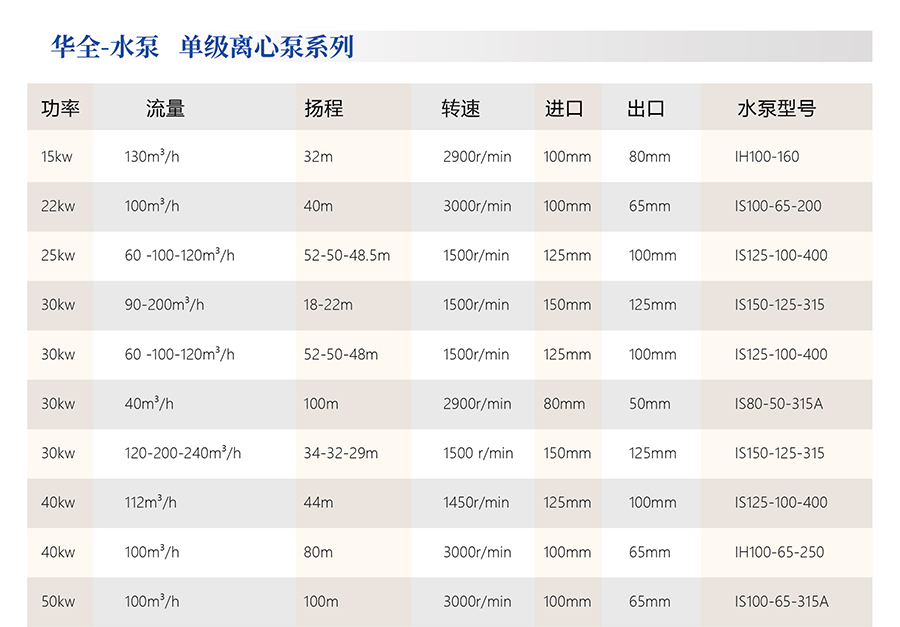Click the 90-200m³/h flow cell
Viewport: 900px width, 627px height.
pos(164,305)
